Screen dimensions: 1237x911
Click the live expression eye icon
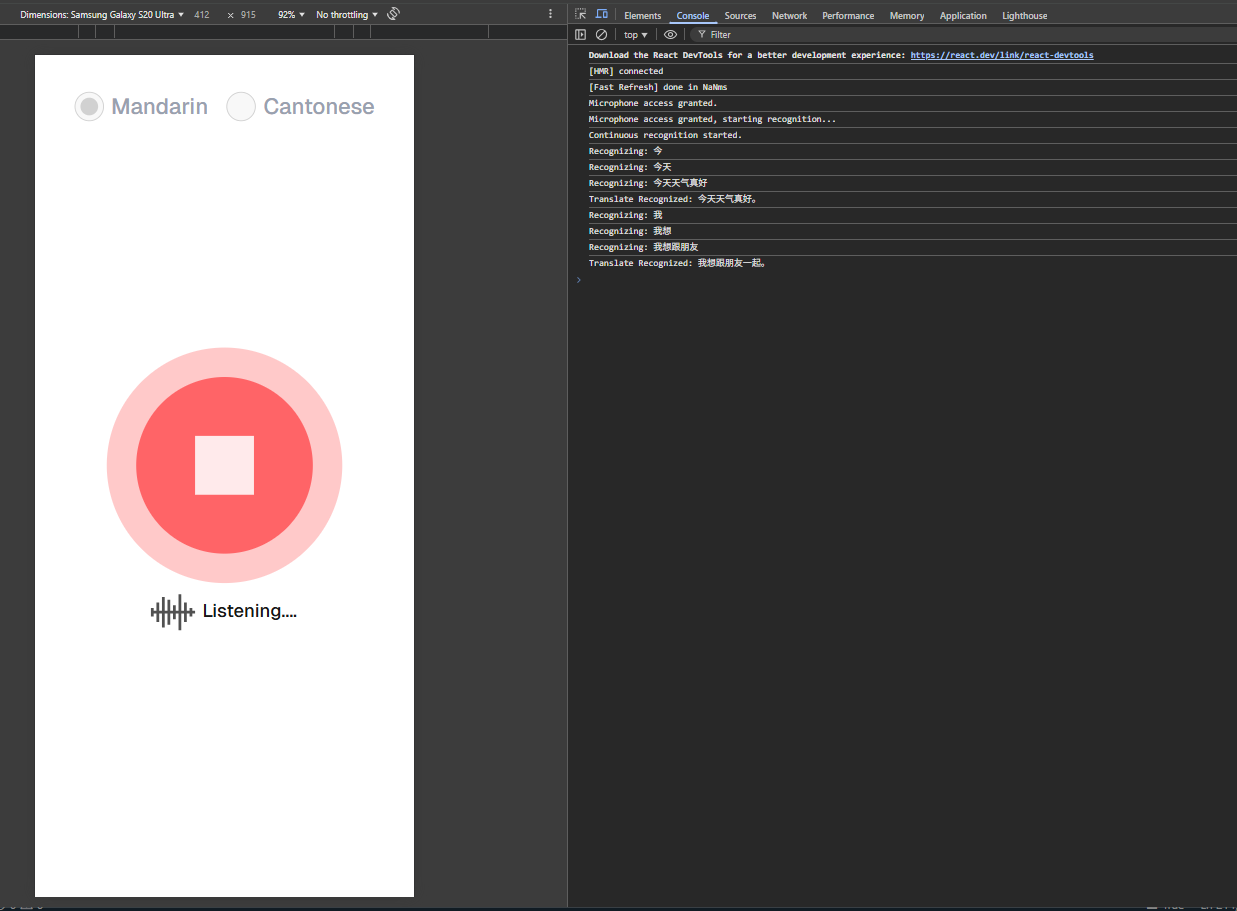point(670,34)
